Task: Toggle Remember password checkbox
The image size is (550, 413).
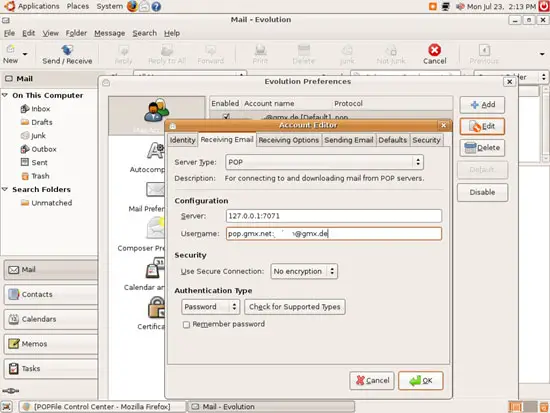Action: click(x=186, y=325)
